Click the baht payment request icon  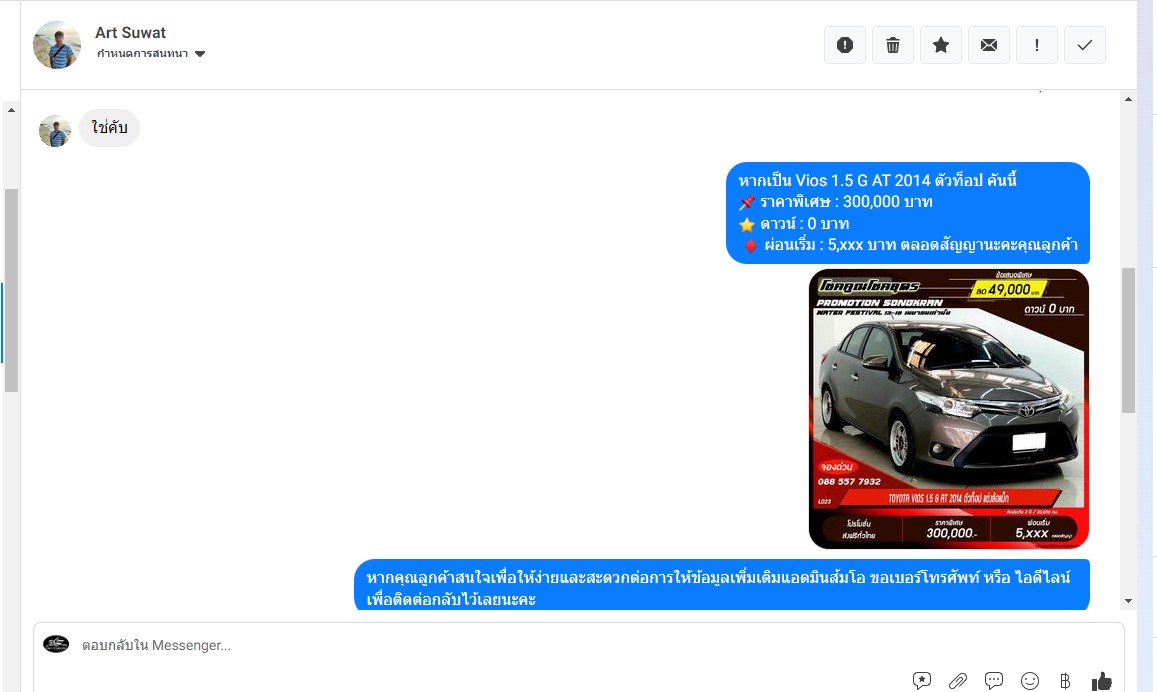click(1065, 681)
